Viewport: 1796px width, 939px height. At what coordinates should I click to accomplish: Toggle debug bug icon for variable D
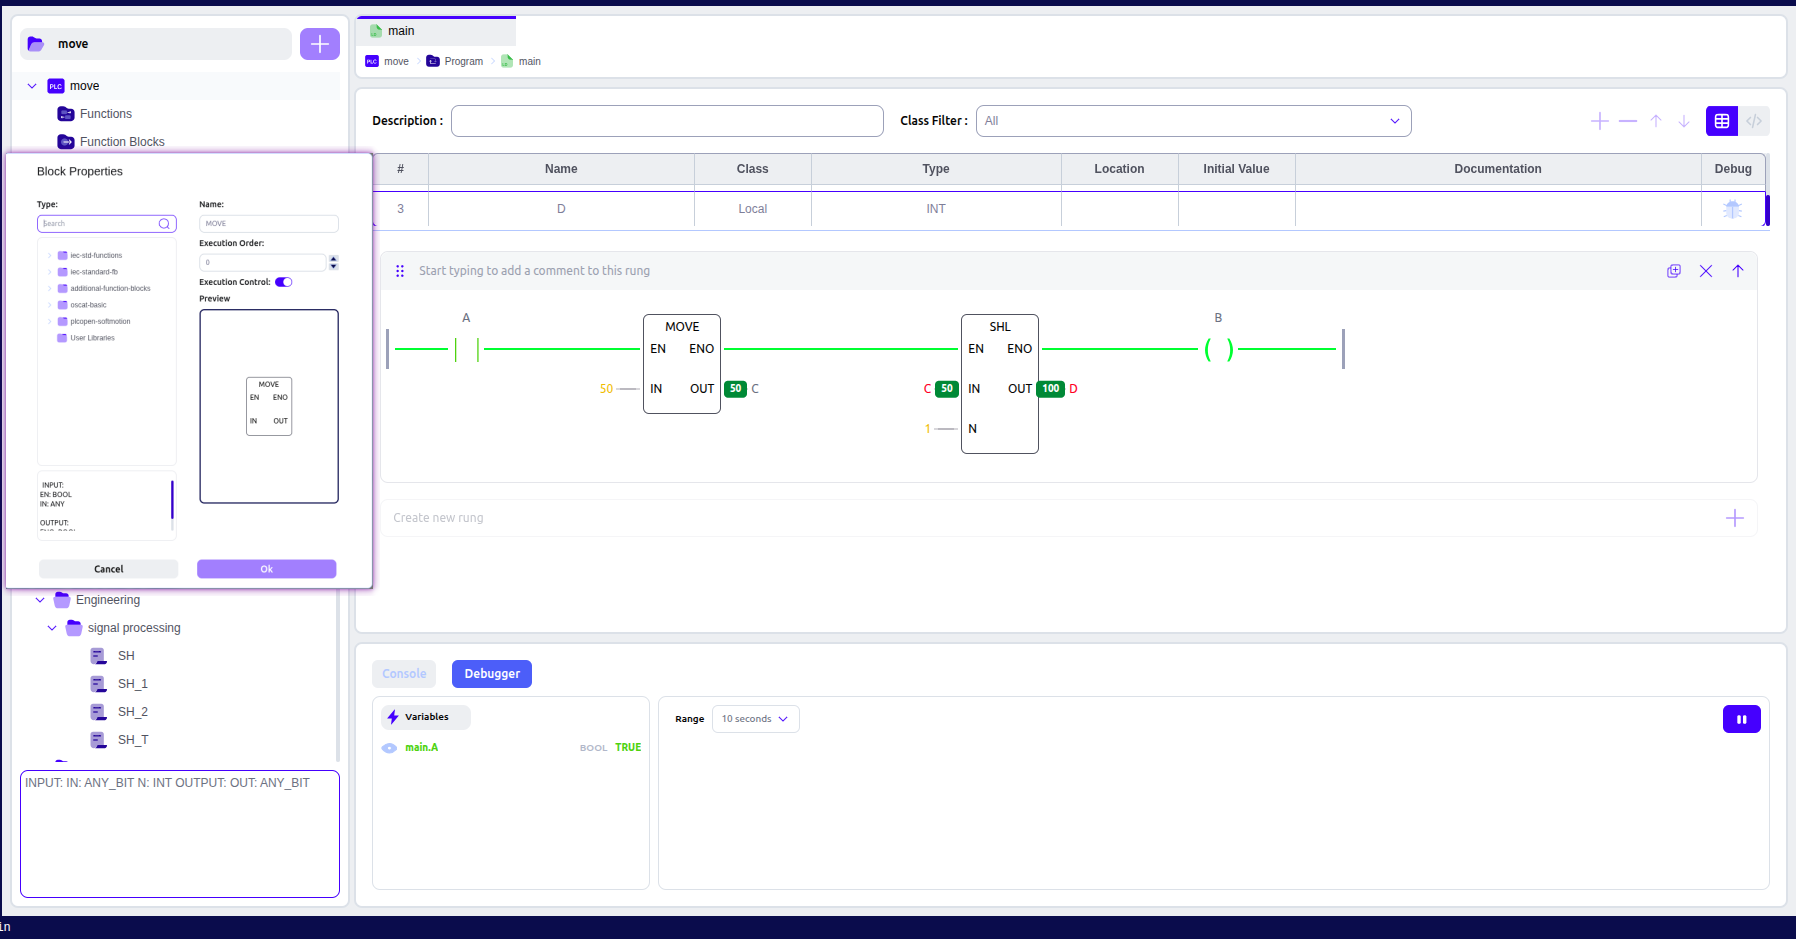pos(1733,209)
